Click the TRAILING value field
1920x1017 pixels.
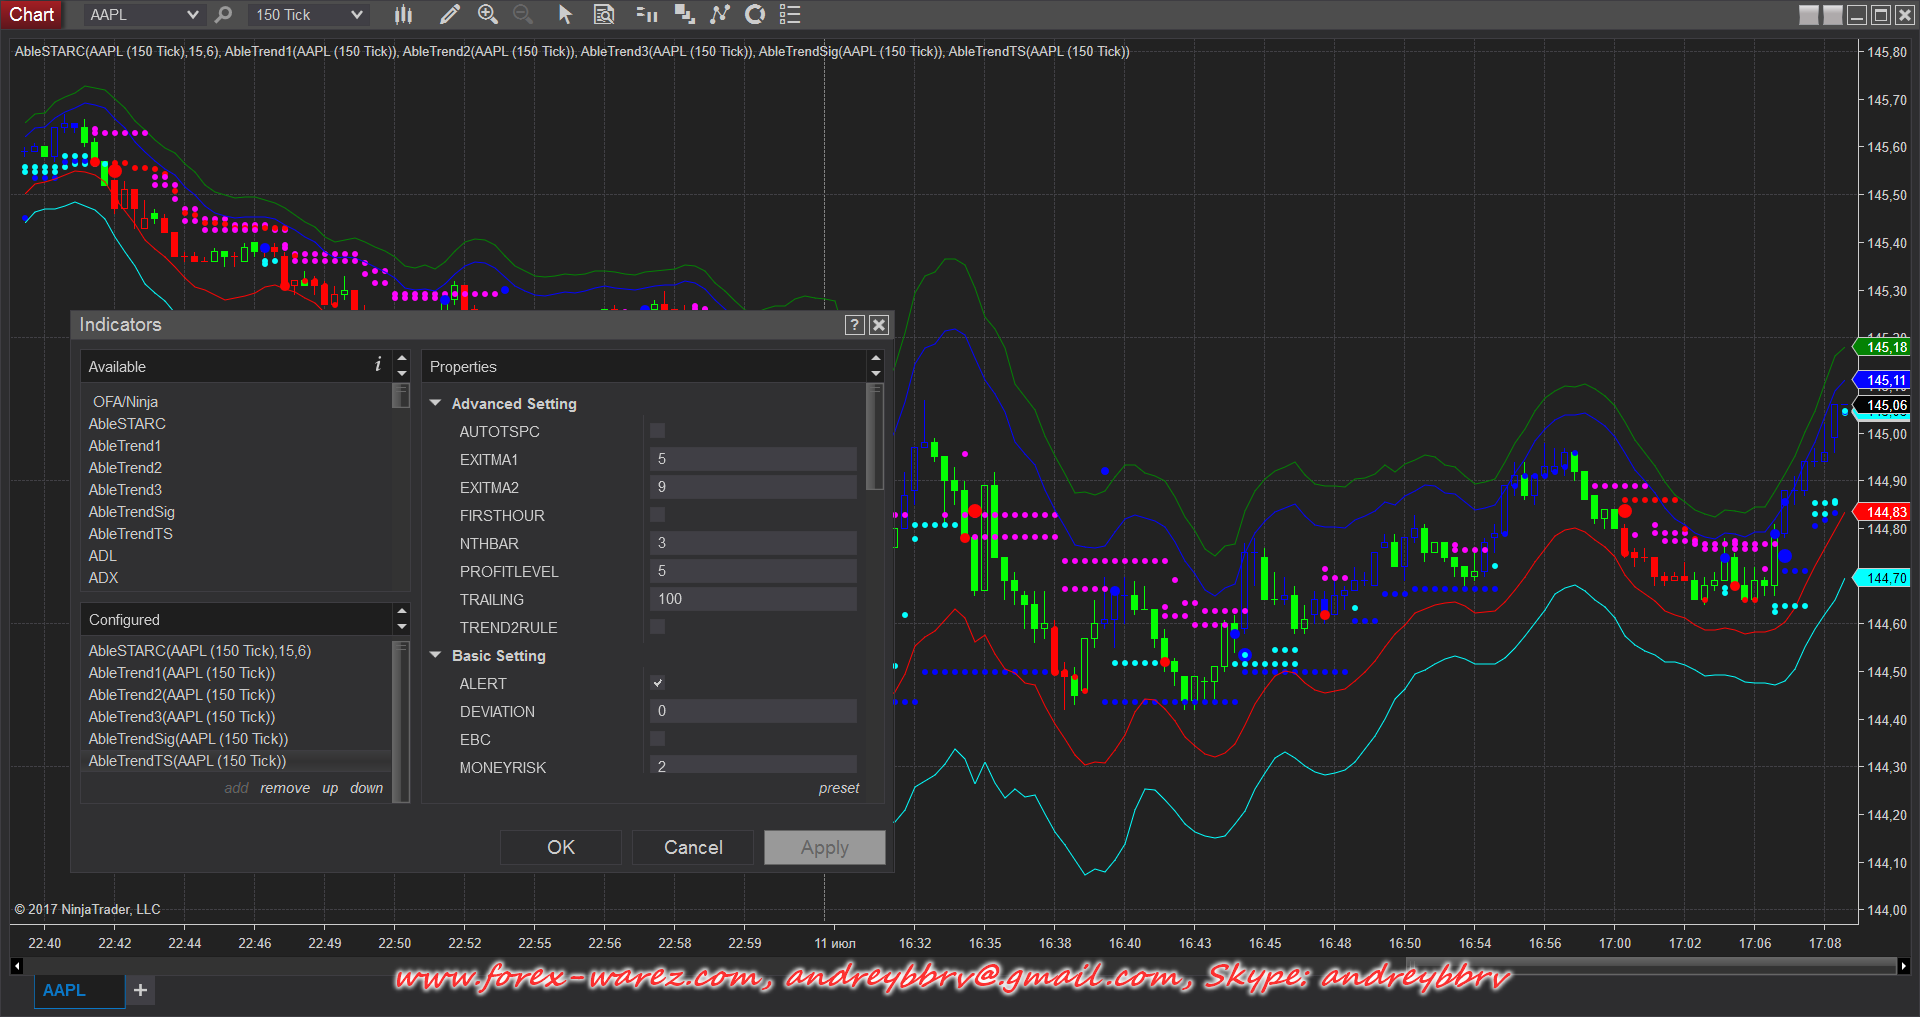tap(752, 599)
